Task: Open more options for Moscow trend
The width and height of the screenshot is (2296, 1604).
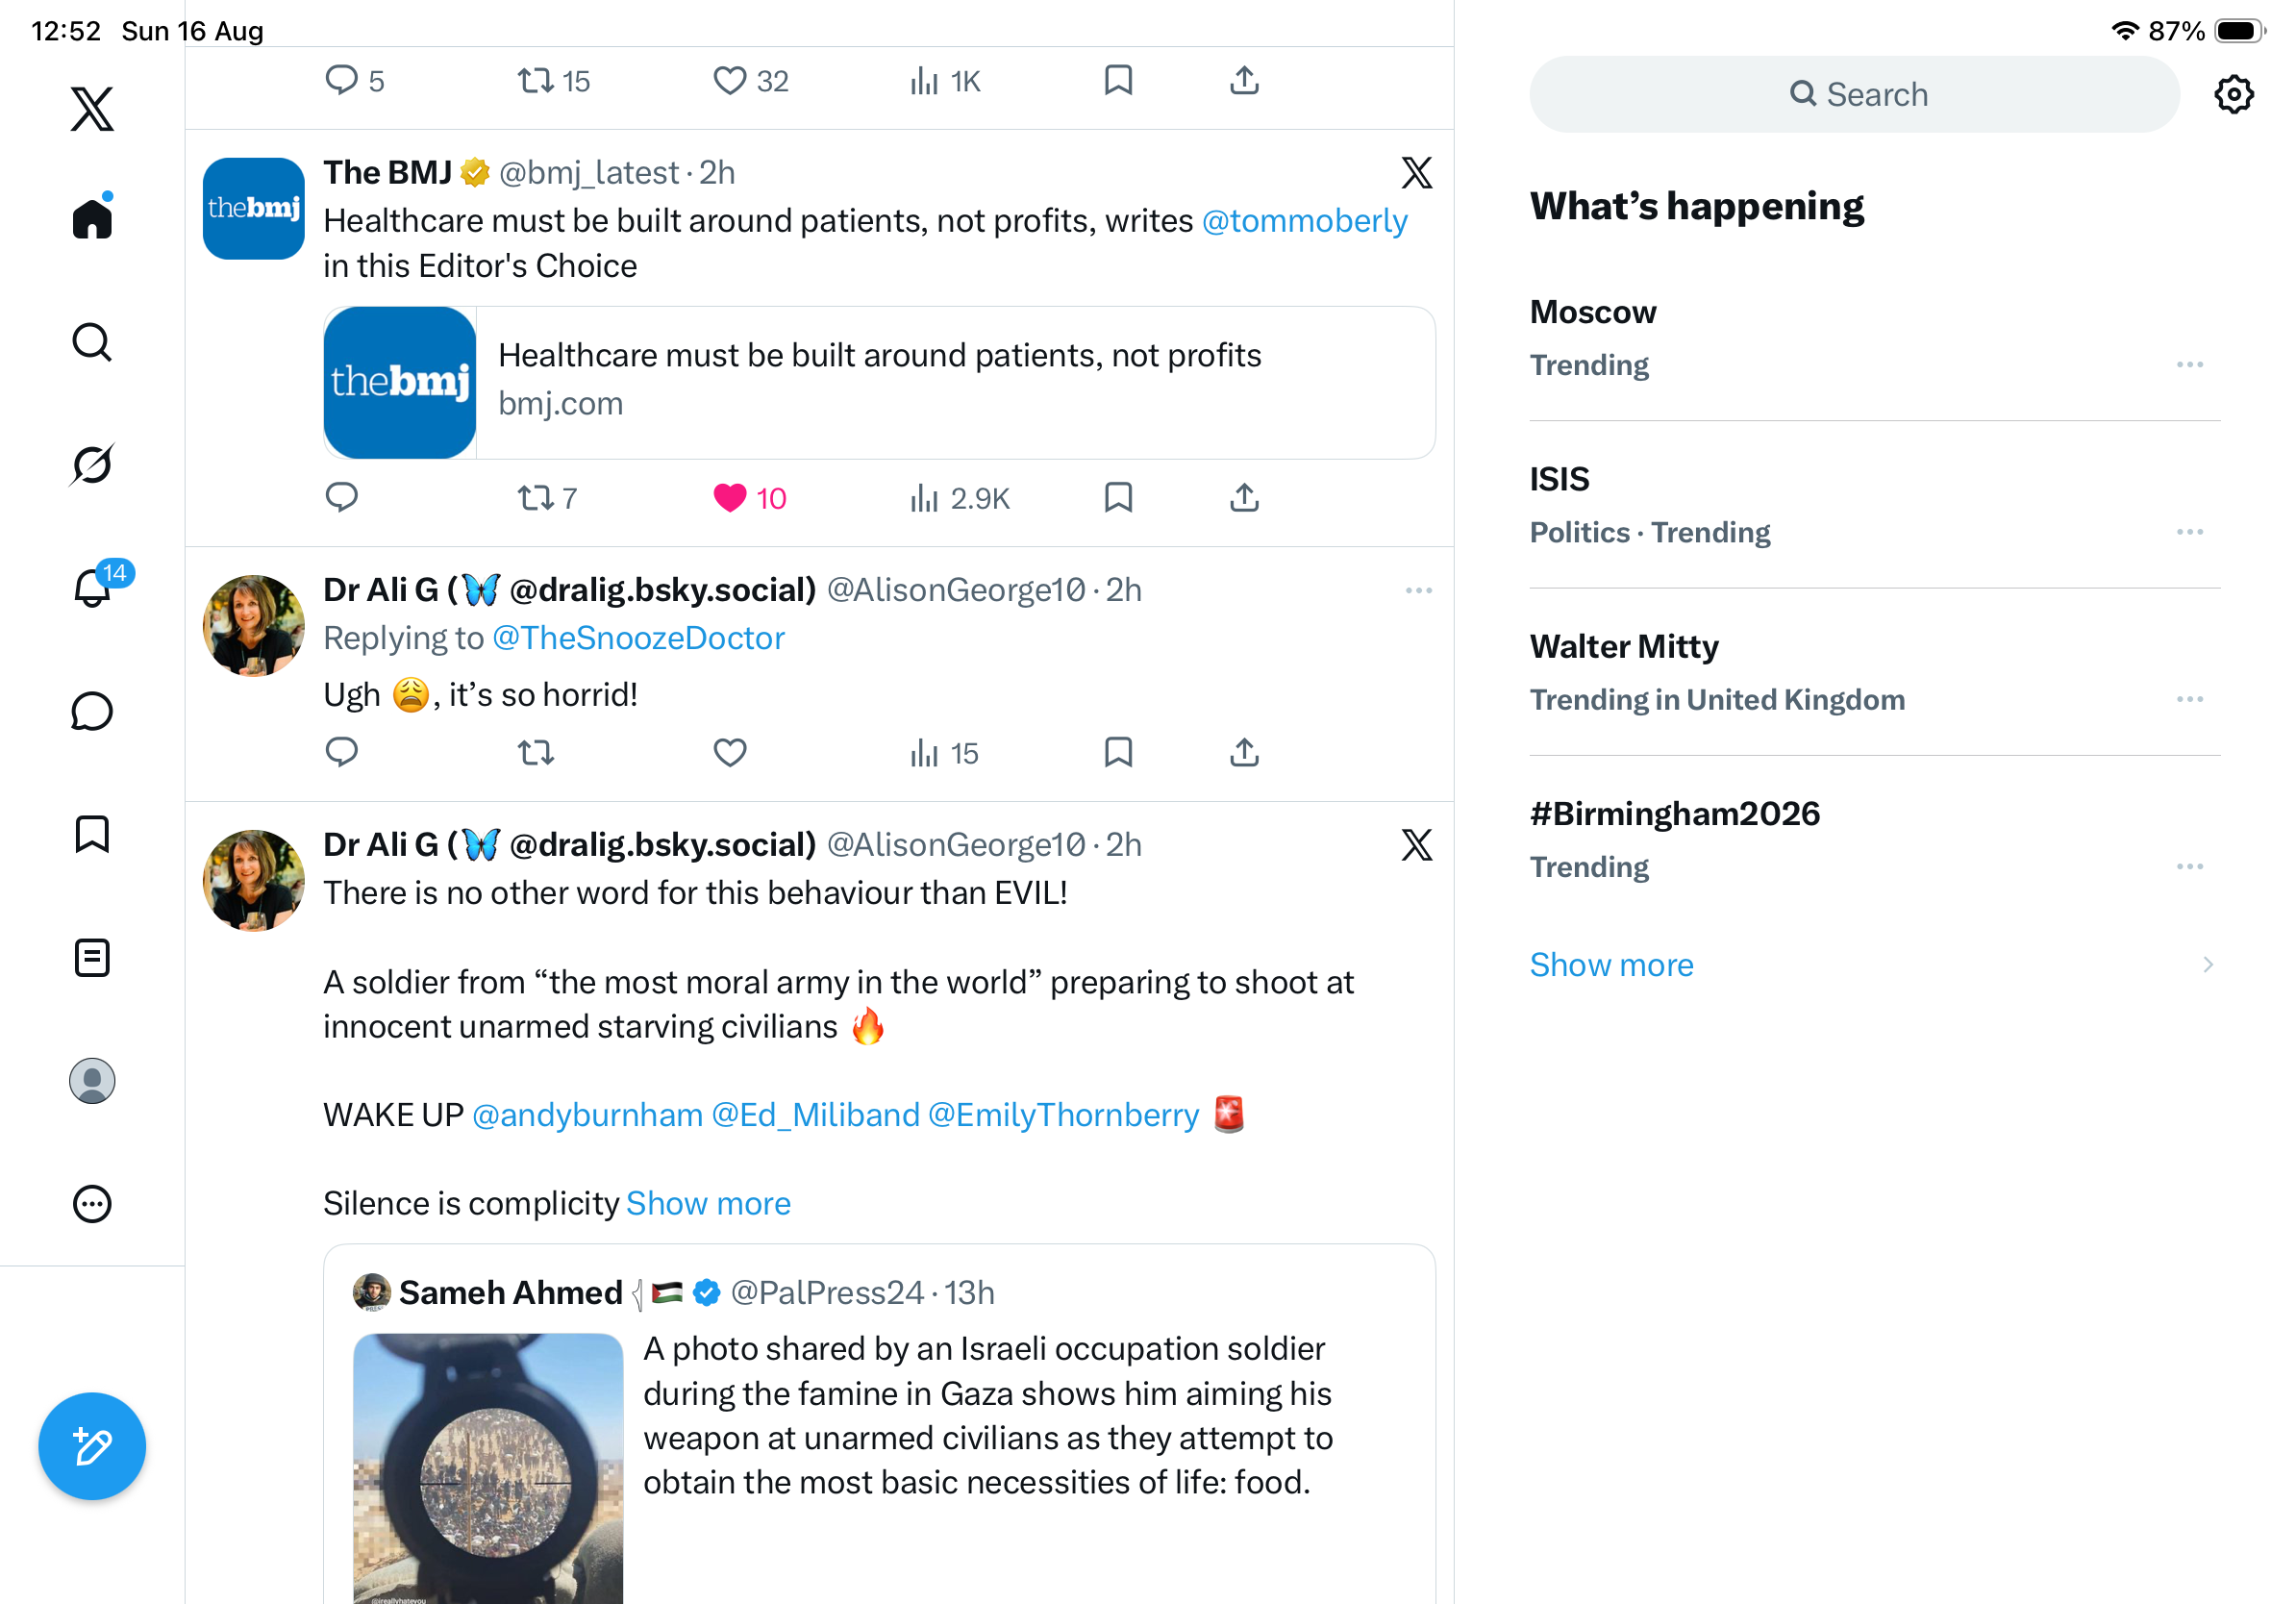Action: point(2189,364)
